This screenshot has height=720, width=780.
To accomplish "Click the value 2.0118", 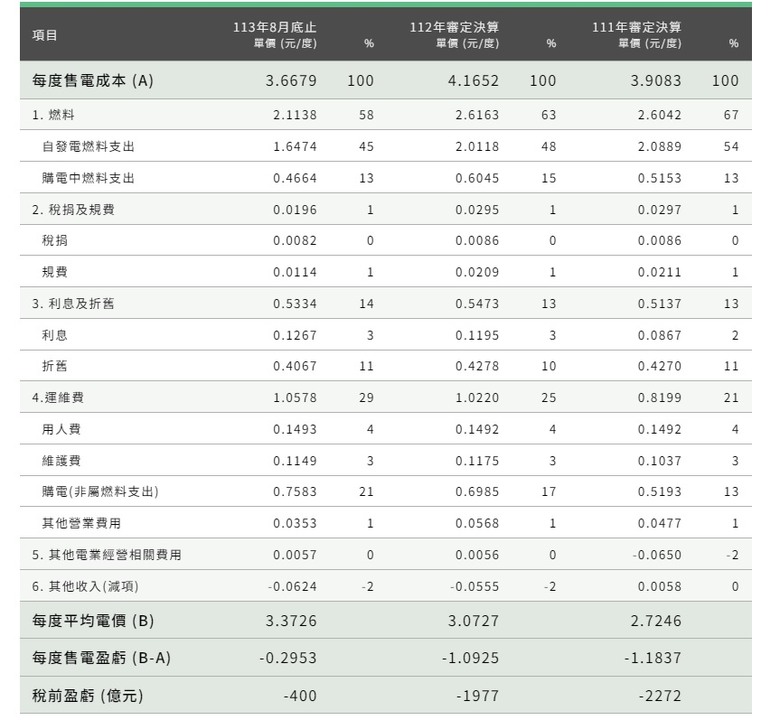I will (x=477, y=147).
